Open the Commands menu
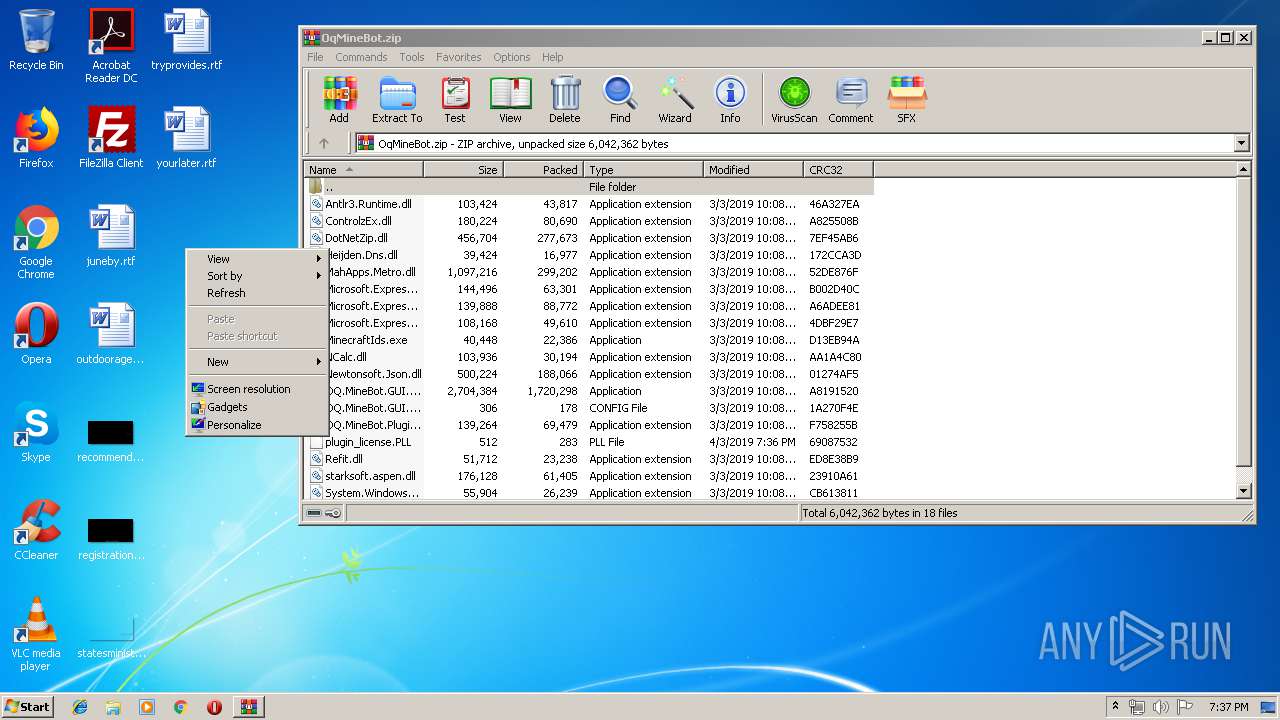The width and height of the screenshot is (1280, 720). coord(361,57)
